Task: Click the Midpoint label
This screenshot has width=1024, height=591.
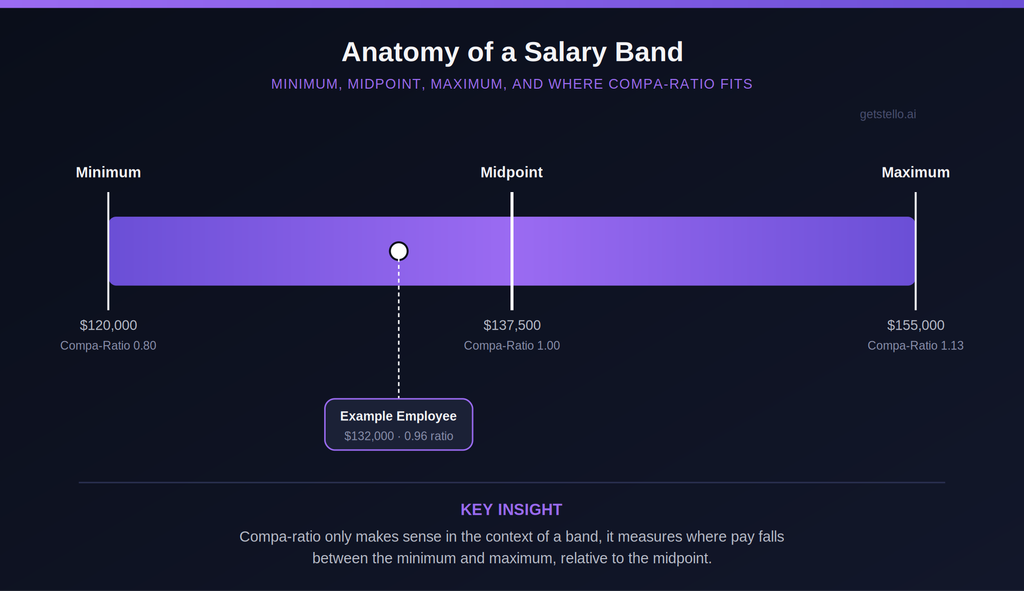Action: (511, 172)
